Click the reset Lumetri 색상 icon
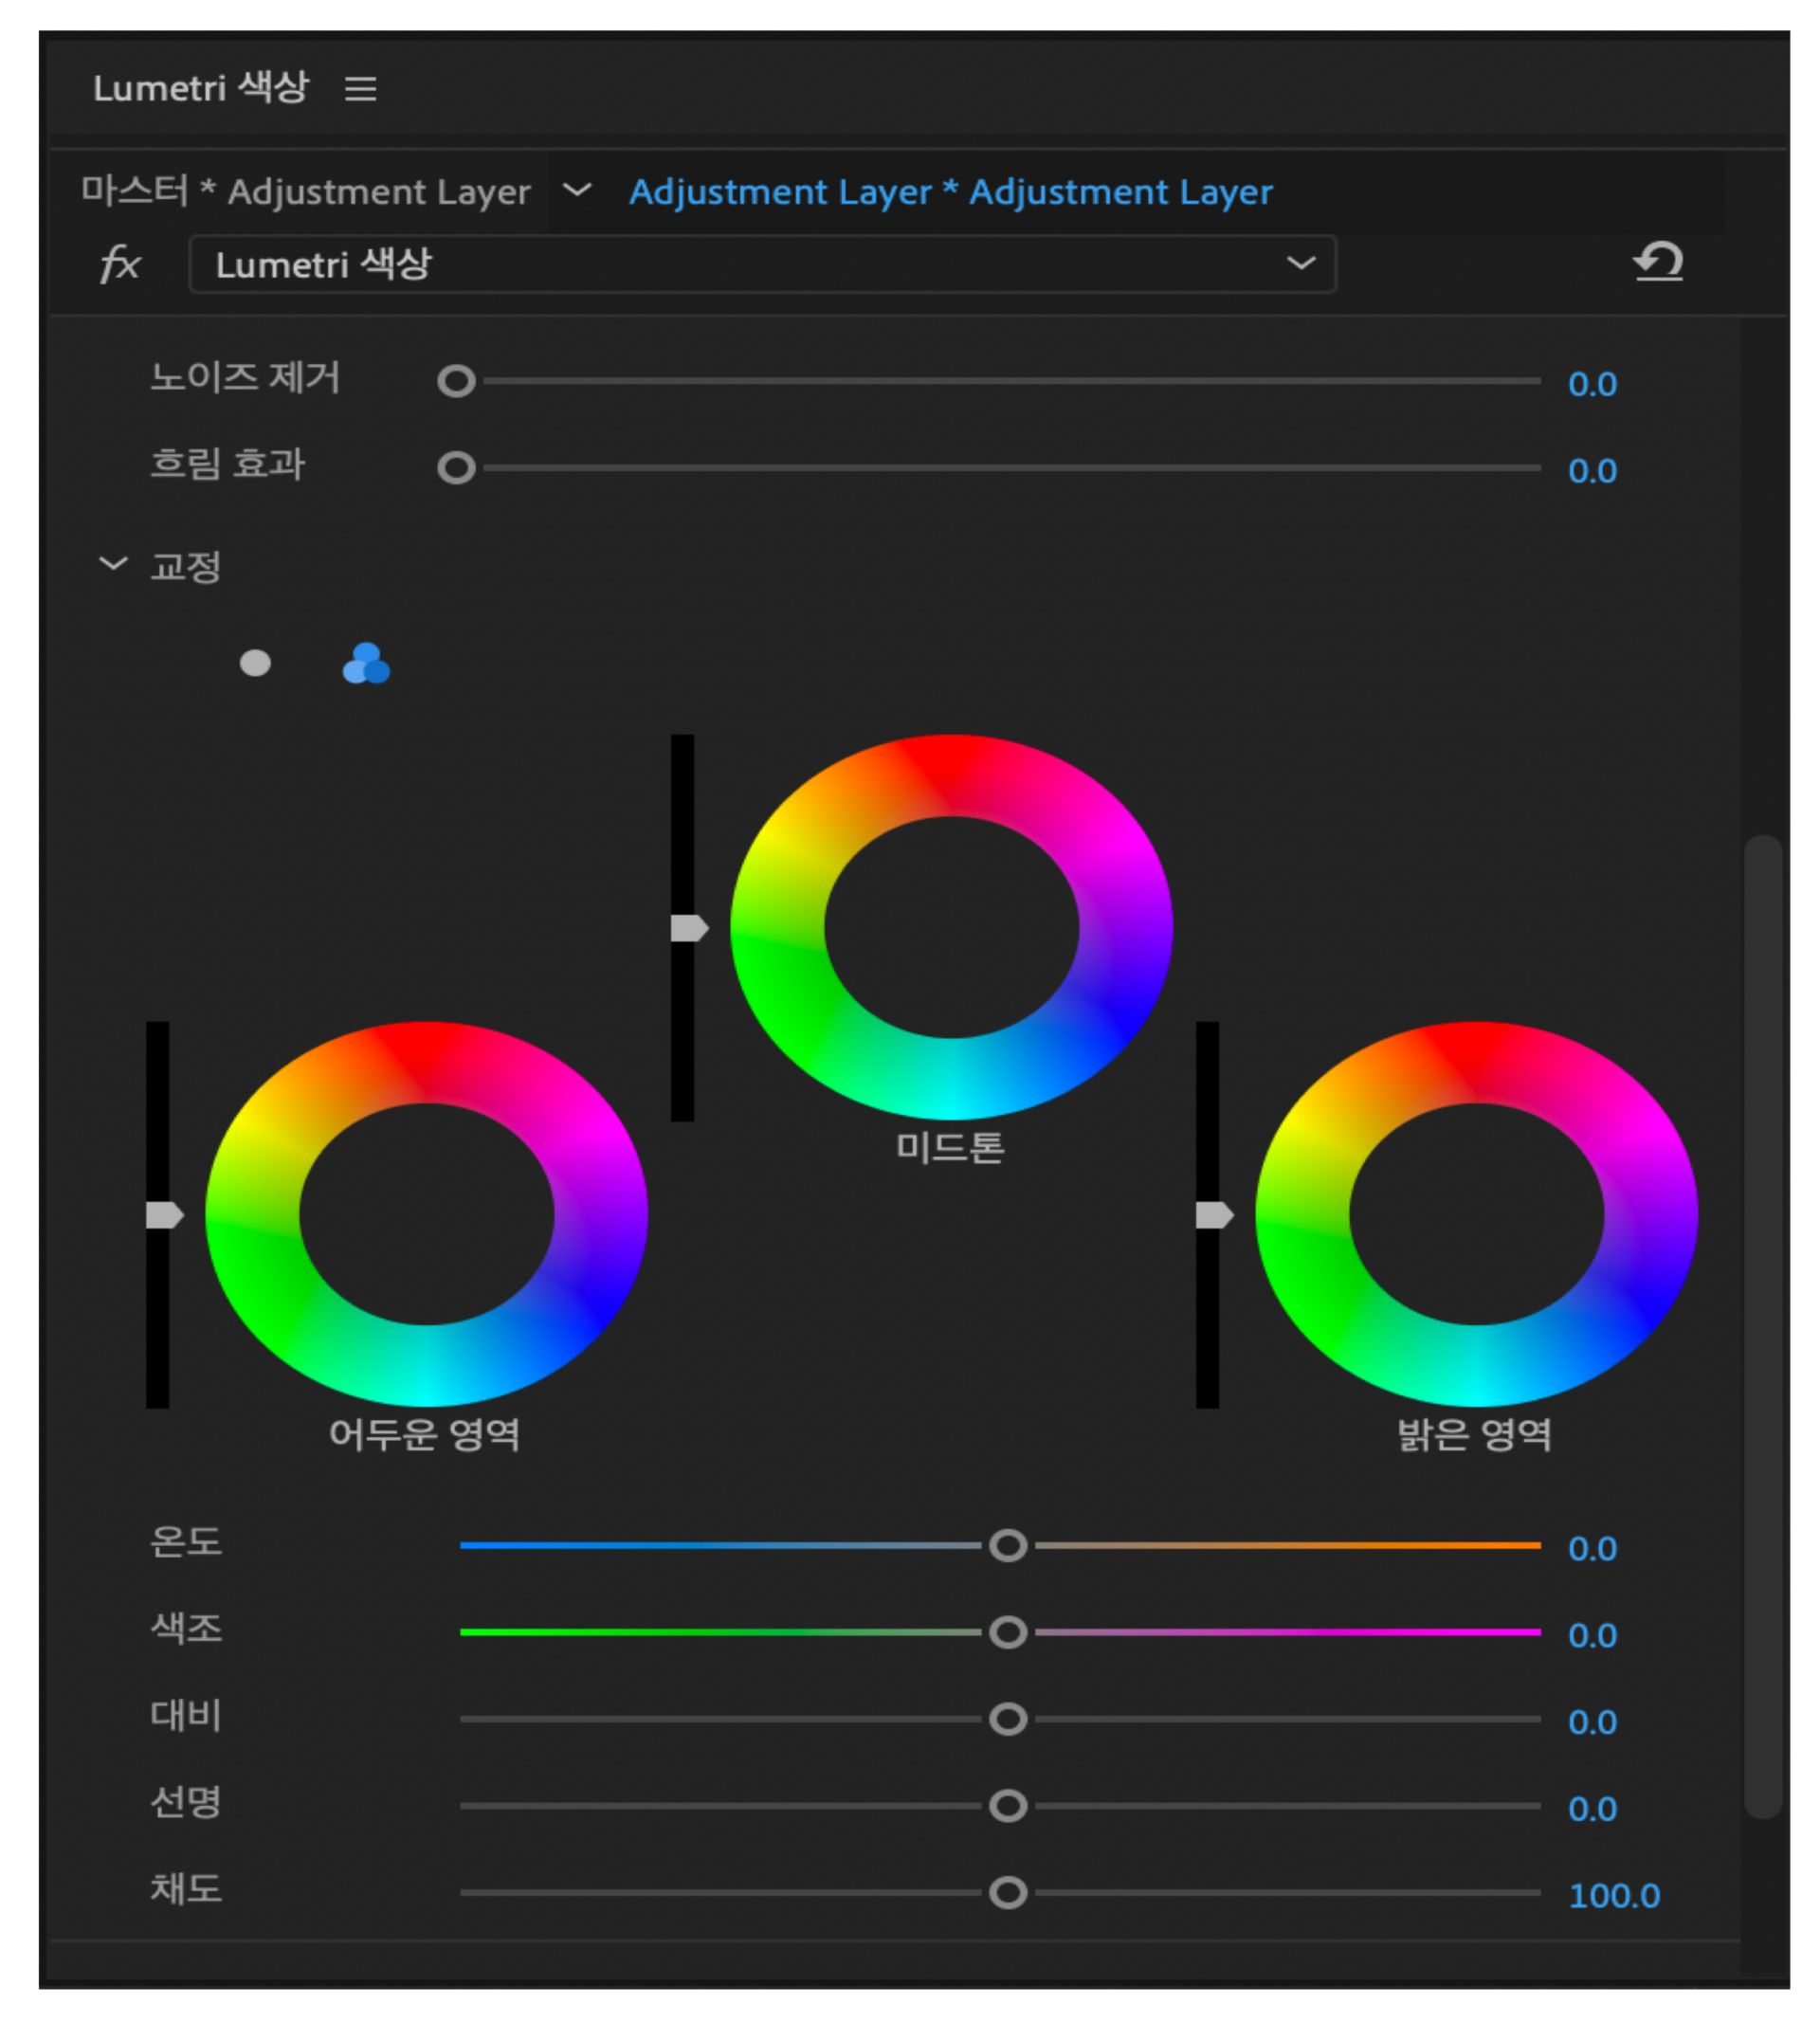 [1660, 263]
